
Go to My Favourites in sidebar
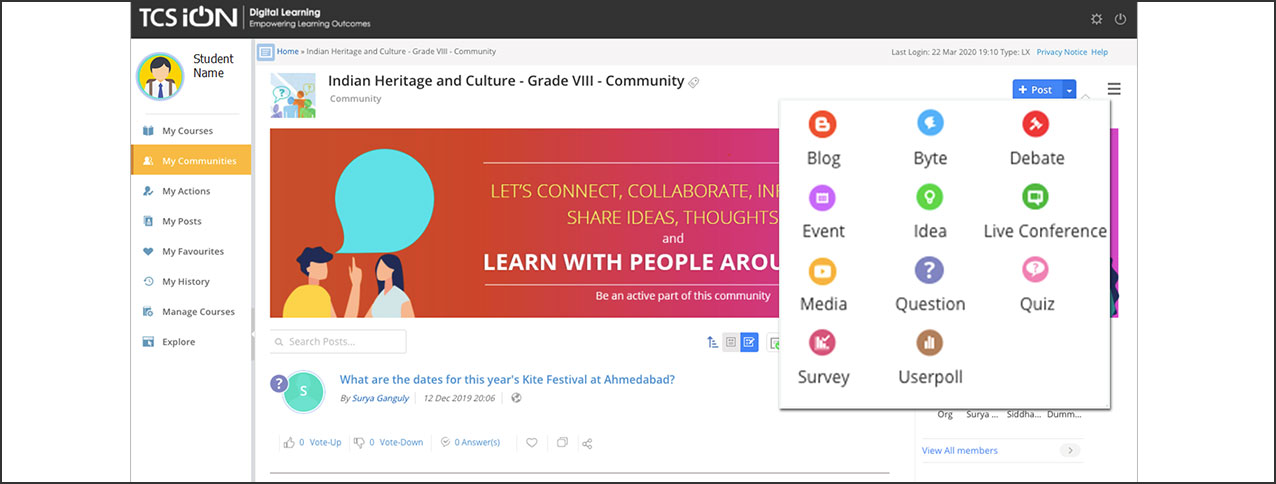[x=192, y=252]
